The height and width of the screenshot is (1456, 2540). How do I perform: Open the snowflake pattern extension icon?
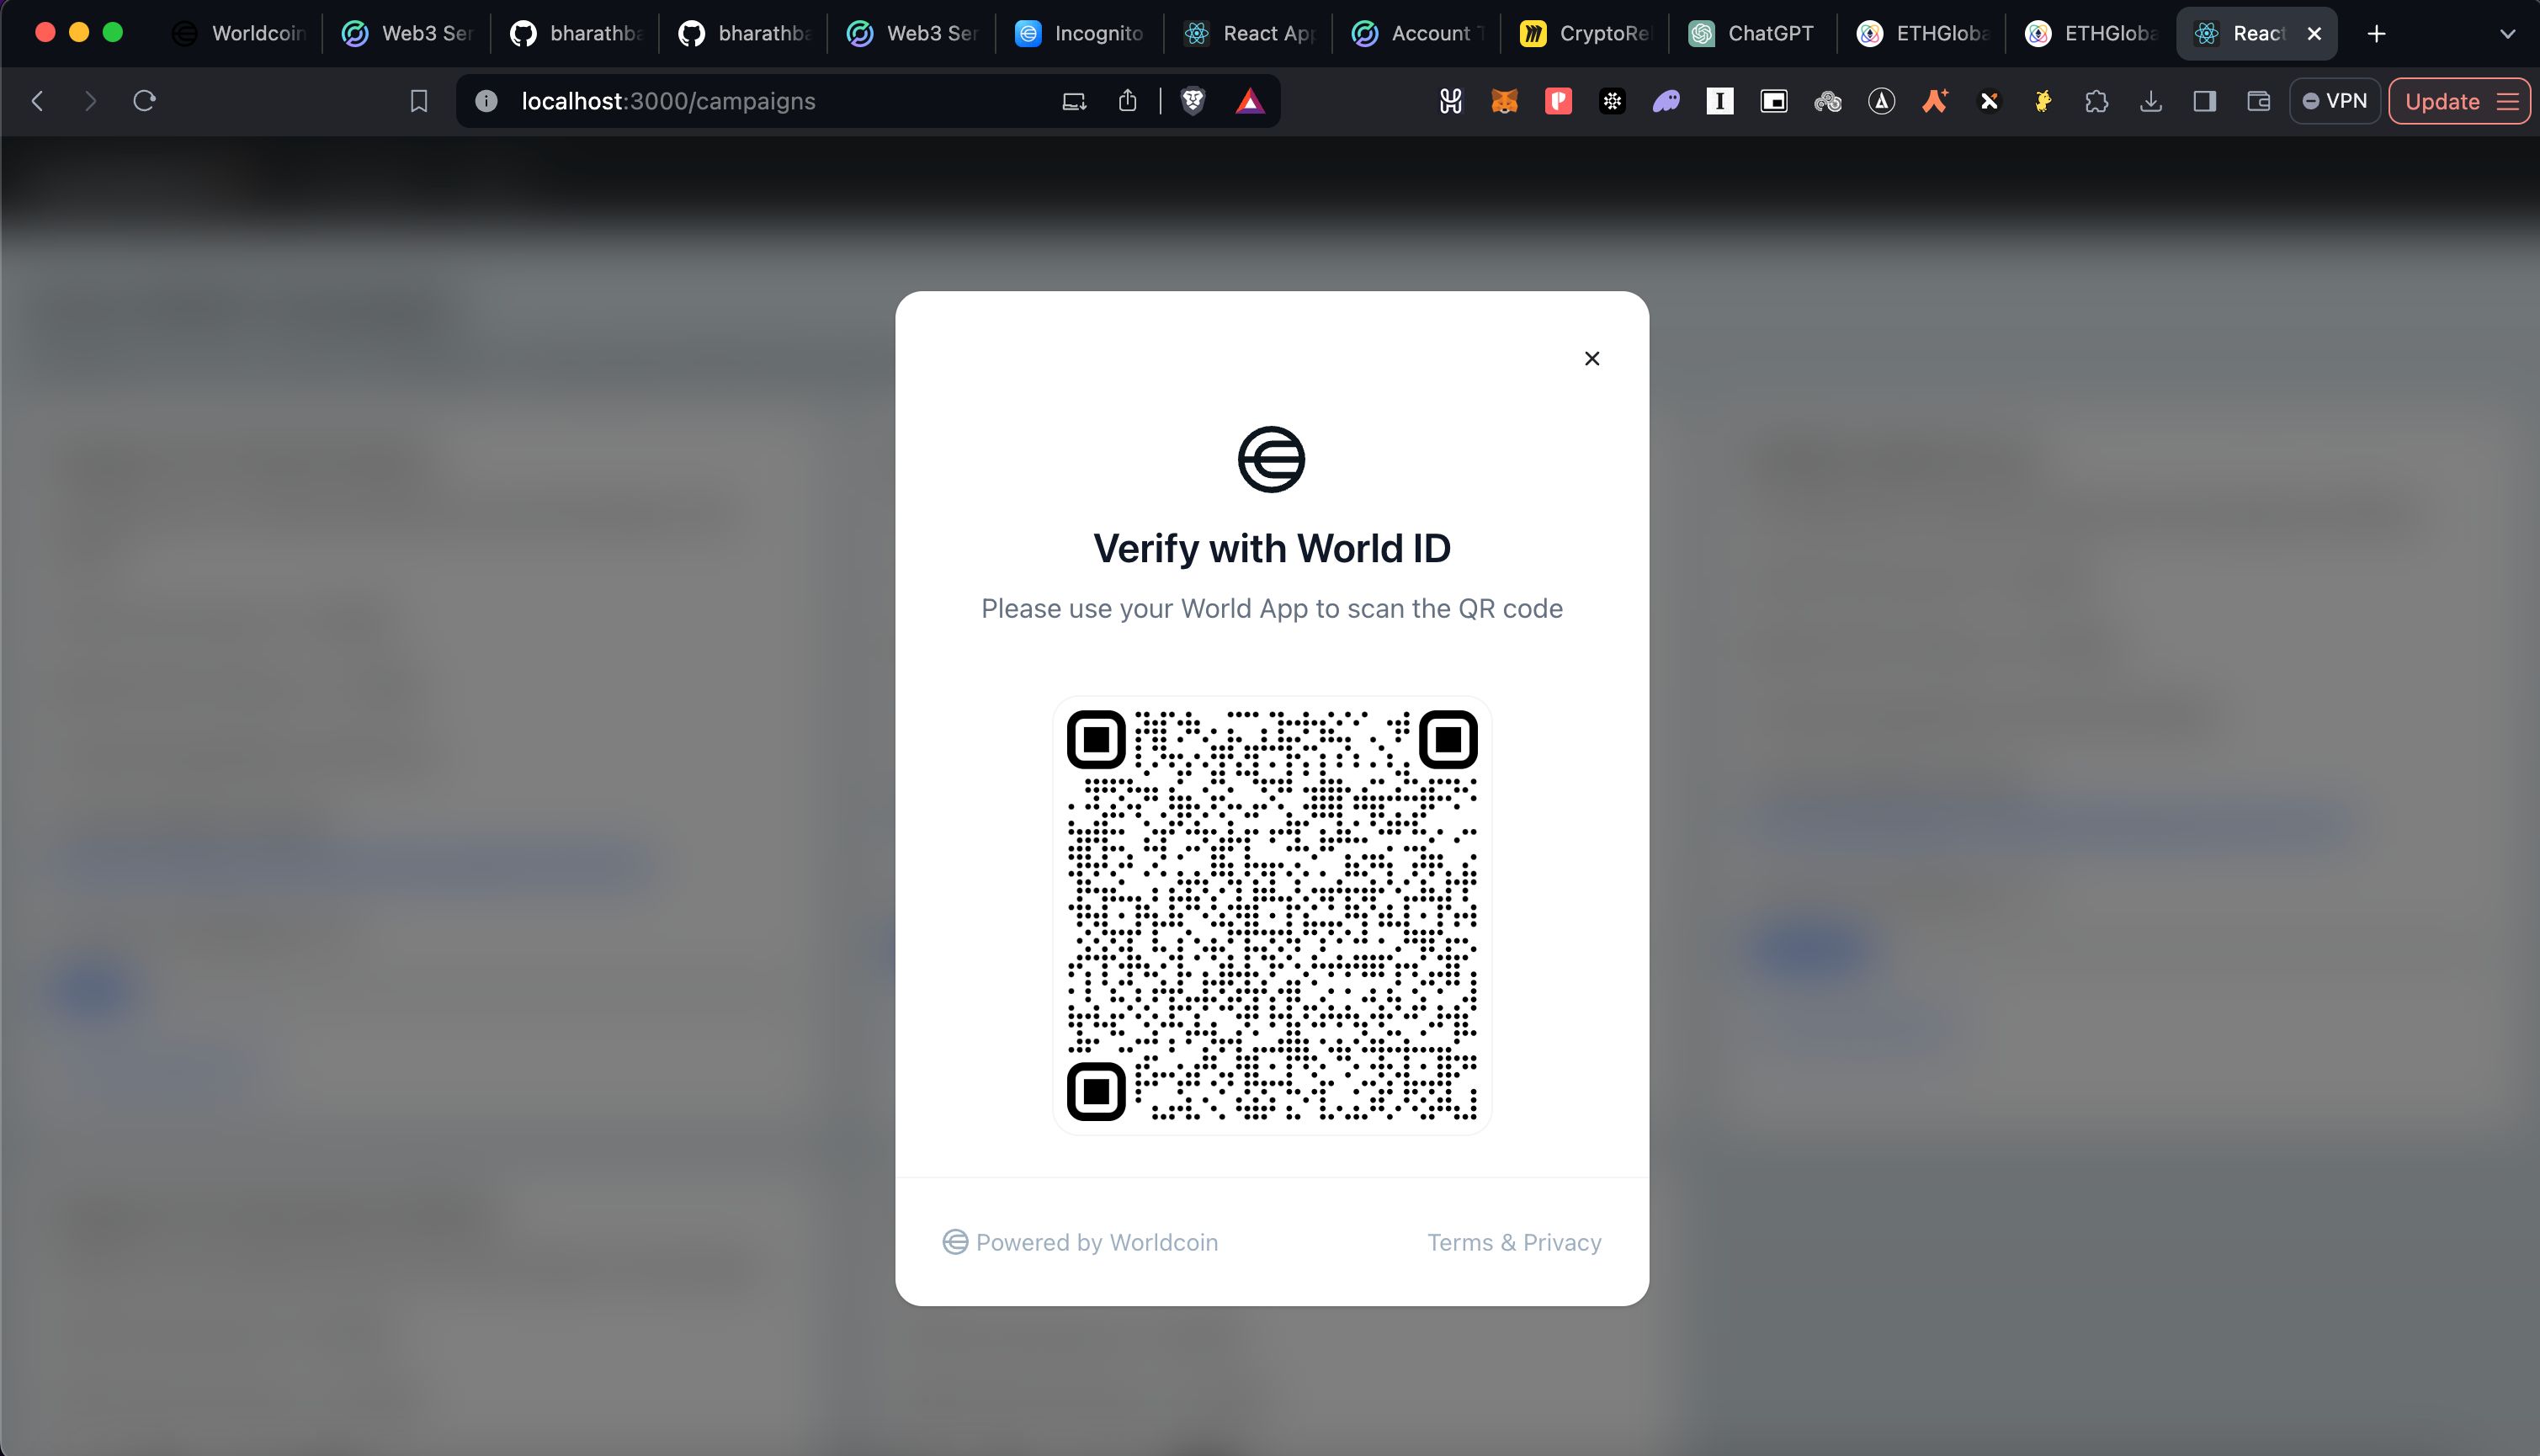point(1612,101)
